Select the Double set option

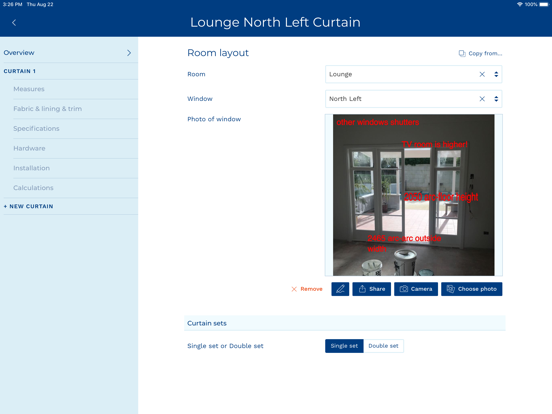point(383,346)
